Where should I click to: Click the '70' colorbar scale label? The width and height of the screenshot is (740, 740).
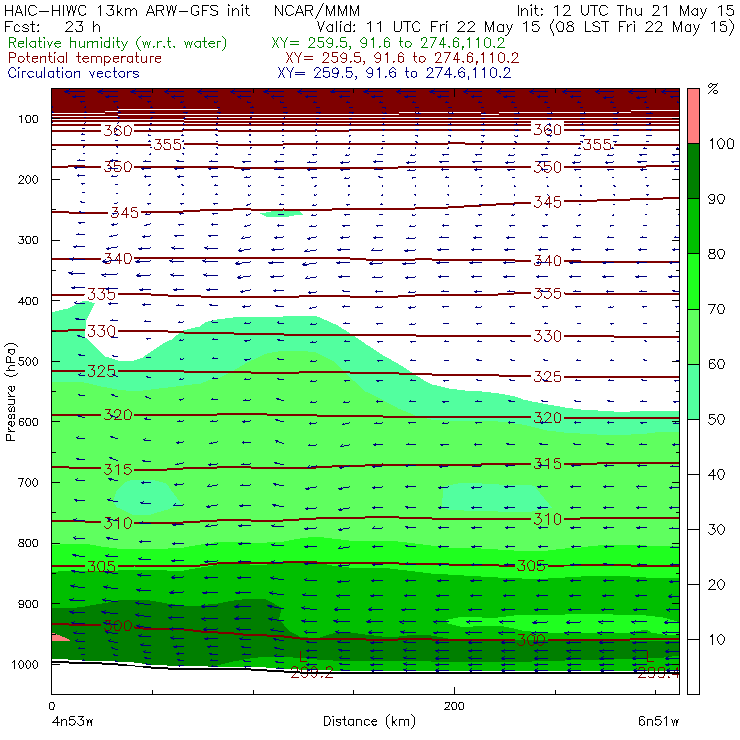coord(716,309)
